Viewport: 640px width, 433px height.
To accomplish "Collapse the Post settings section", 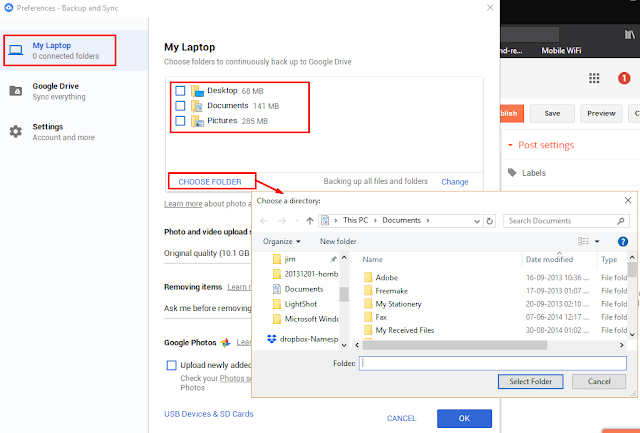I will pyautogui.click(x=541, y=145).
